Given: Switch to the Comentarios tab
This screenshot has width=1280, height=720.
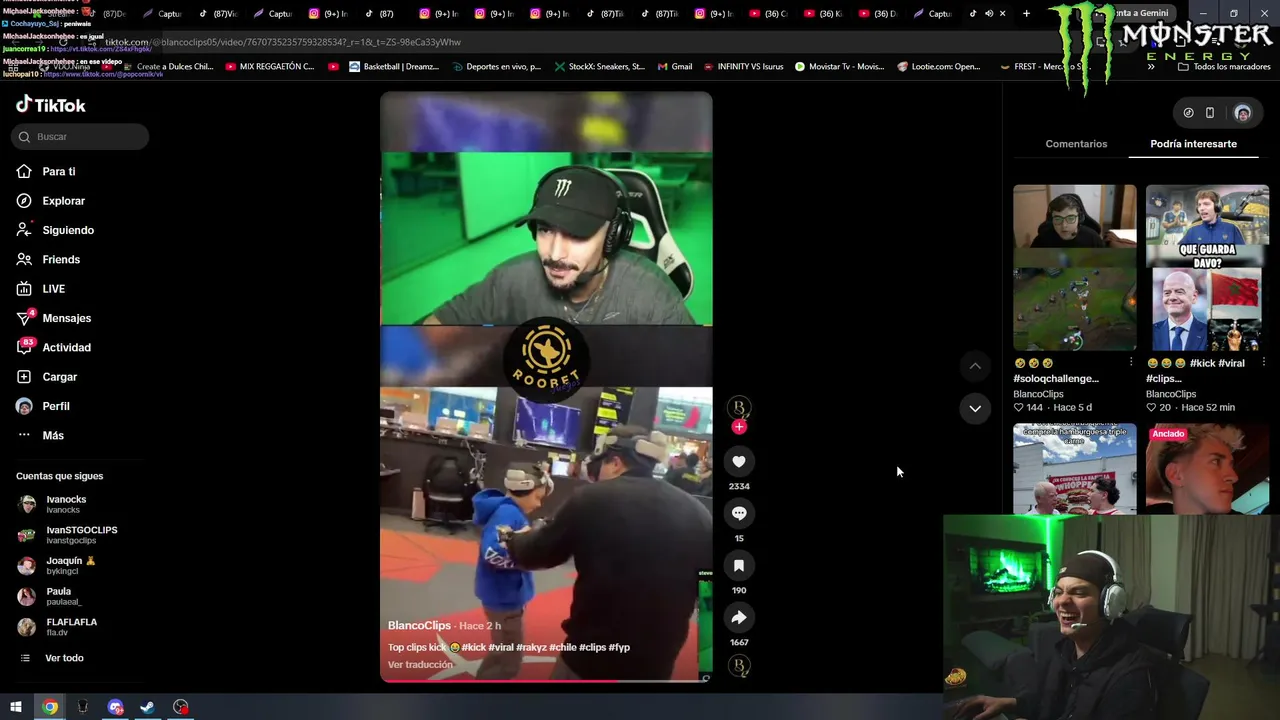Looking at the screenshot, I should (x=1076, y=144).
